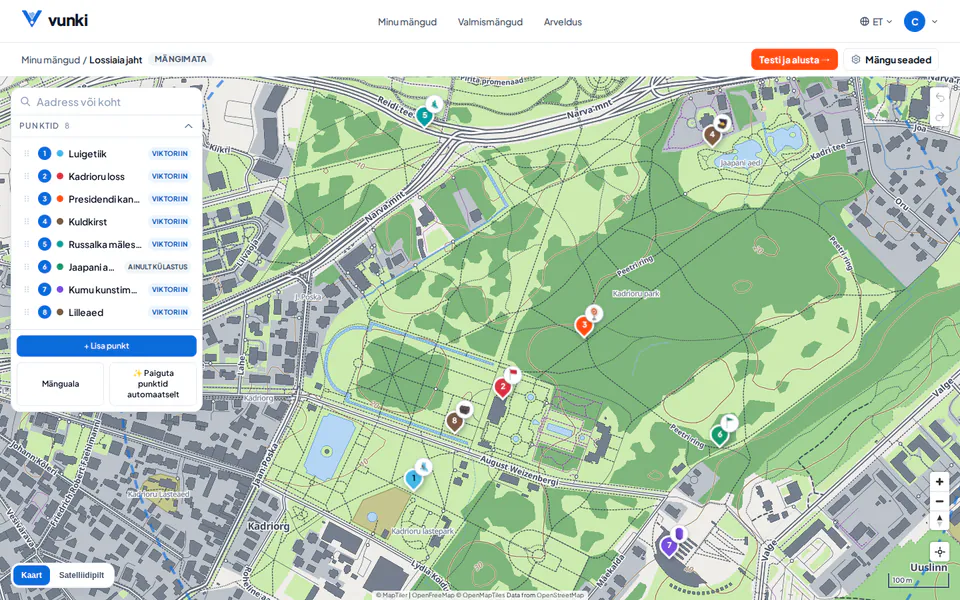Image resolution: width=960 pixels, height=600 pixels.
Task: Click the drag handle for Kuldkirst row
Action: click(26, 222)
